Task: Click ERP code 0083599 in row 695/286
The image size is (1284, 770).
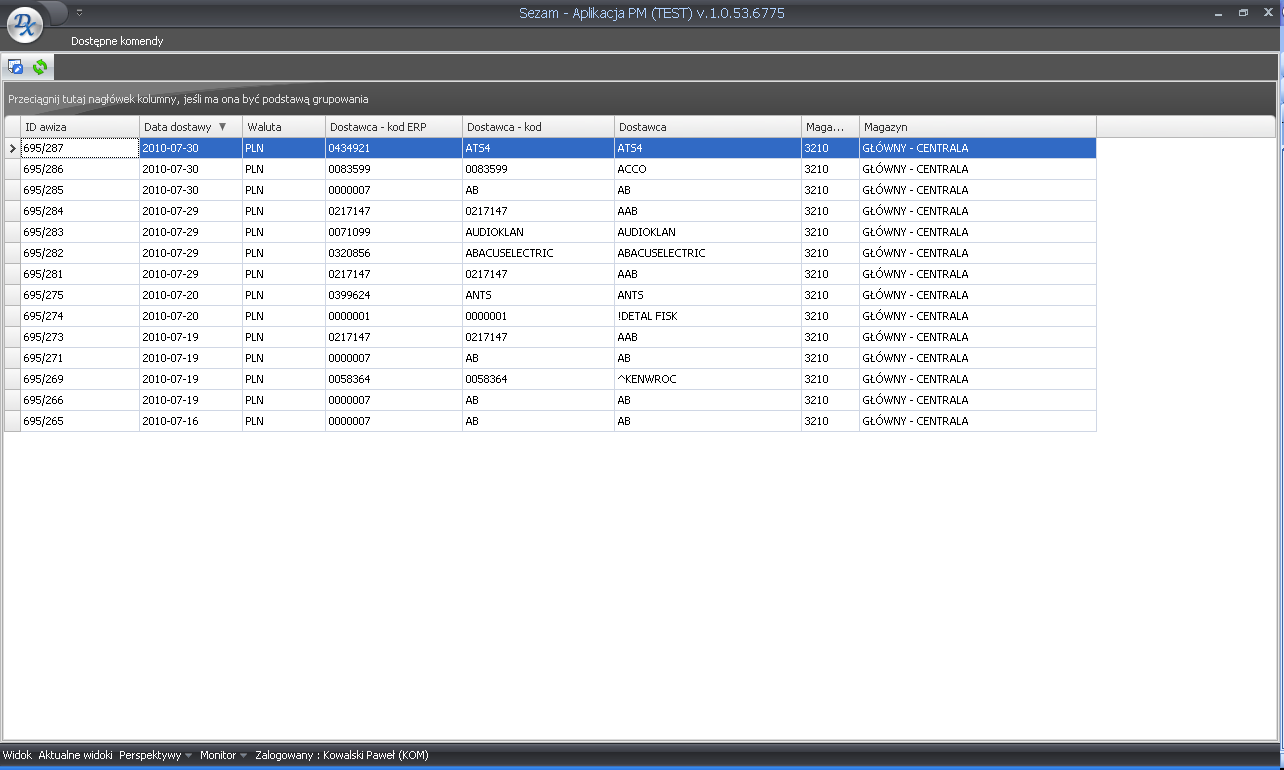Action: point(394,169)
